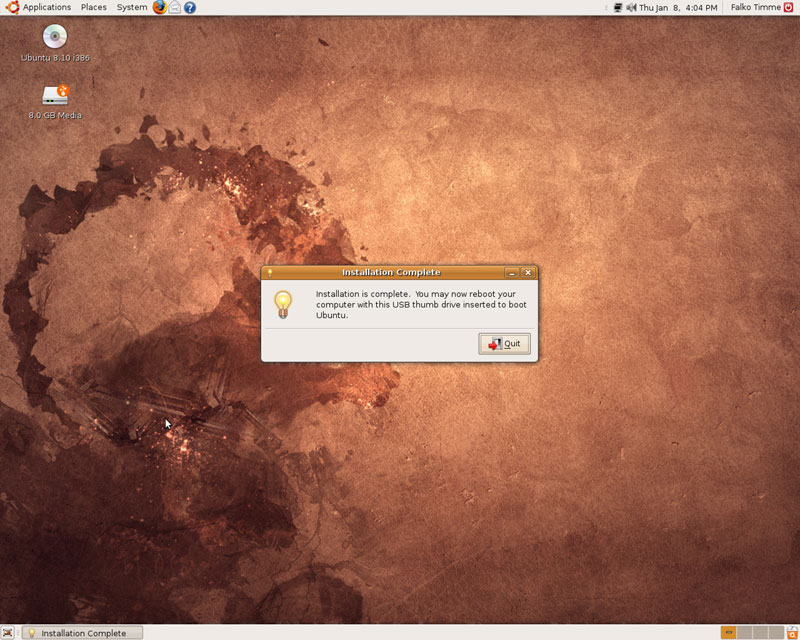
Task: Click the red power/shutdown icon
Action: coord(789,7)
